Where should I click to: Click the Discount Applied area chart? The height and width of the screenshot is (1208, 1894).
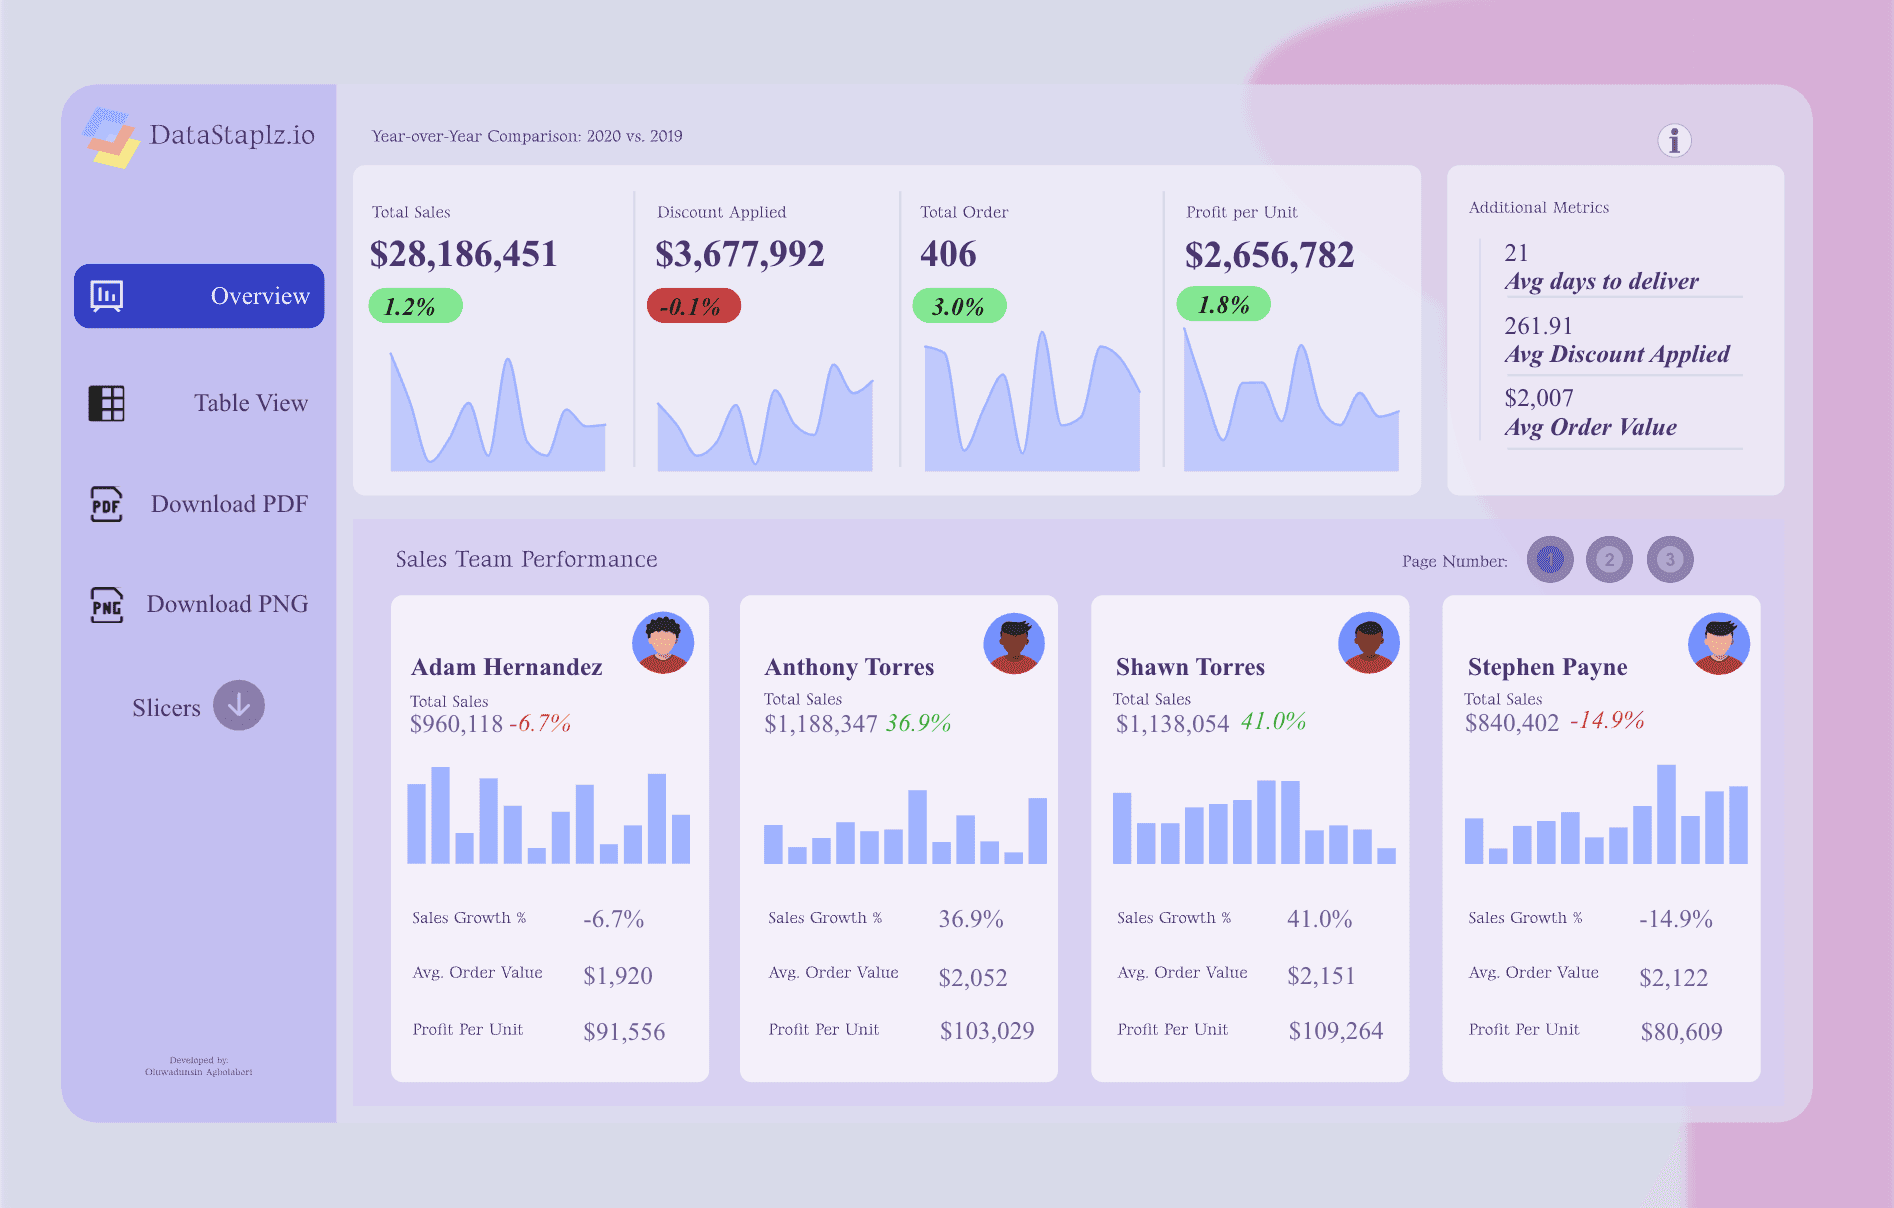[x=765, y=418]
